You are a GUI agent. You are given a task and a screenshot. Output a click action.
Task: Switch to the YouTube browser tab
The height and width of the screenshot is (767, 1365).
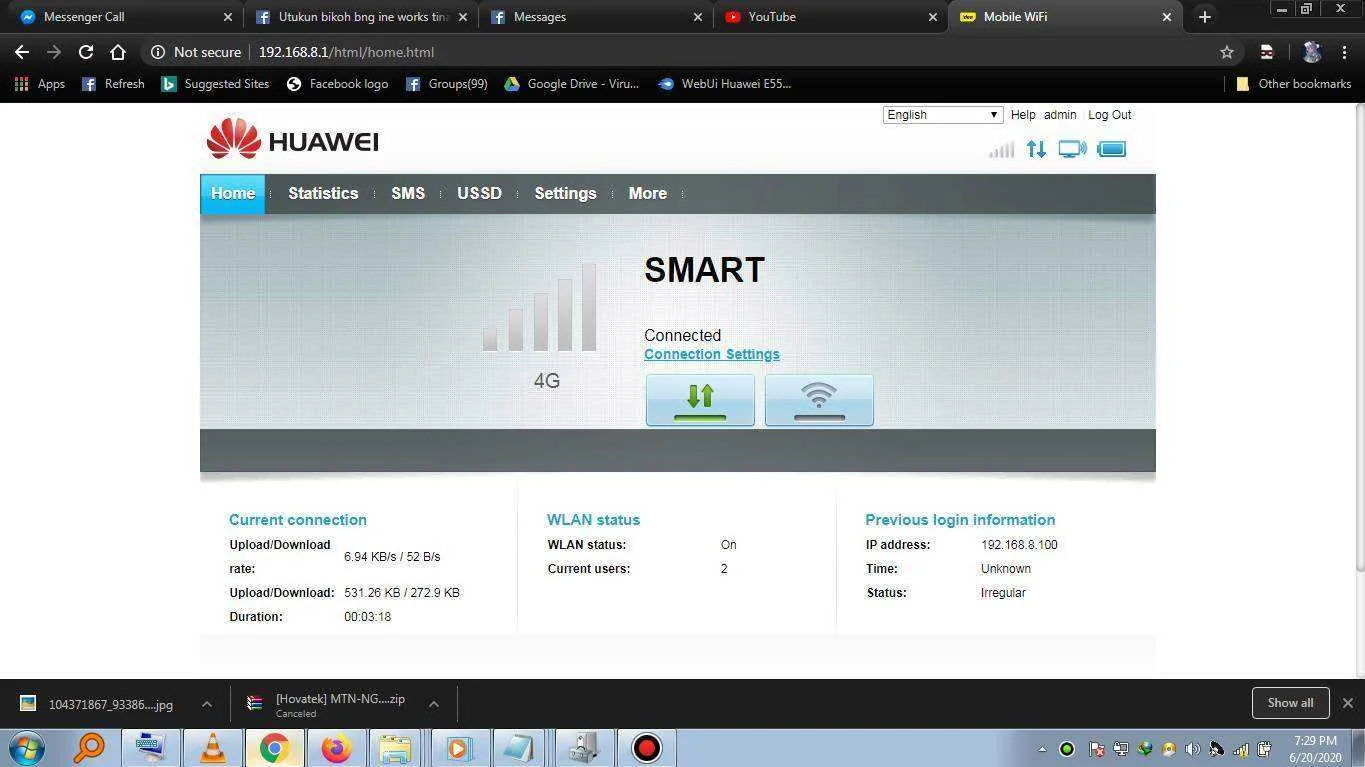pos(832,17)
